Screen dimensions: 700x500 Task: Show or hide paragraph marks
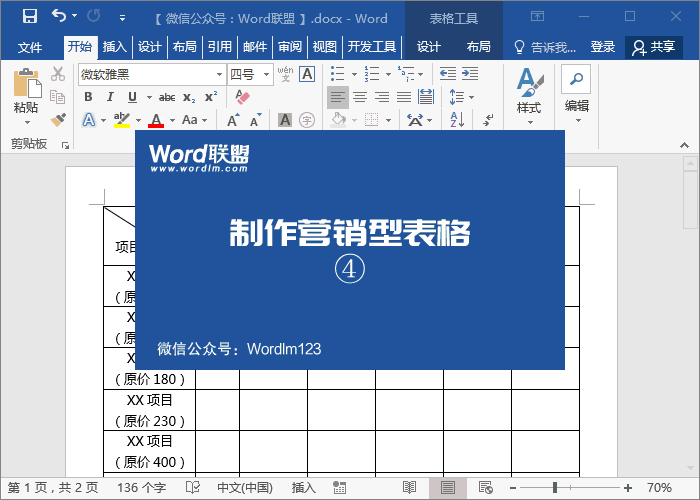click(488, 120)
